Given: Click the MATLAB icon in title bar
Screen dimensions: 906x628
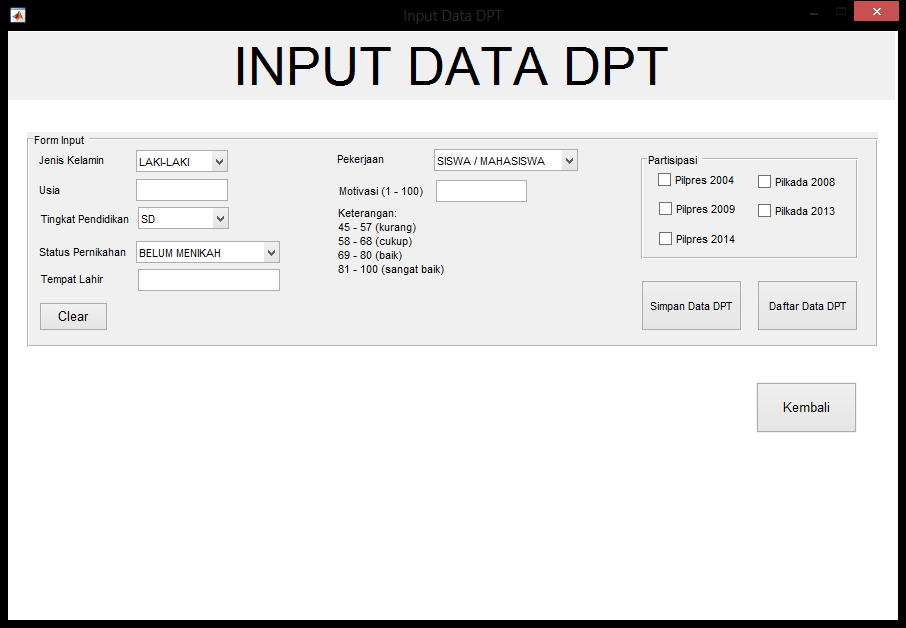Looking at the screenshot, I should click(17, 15).
